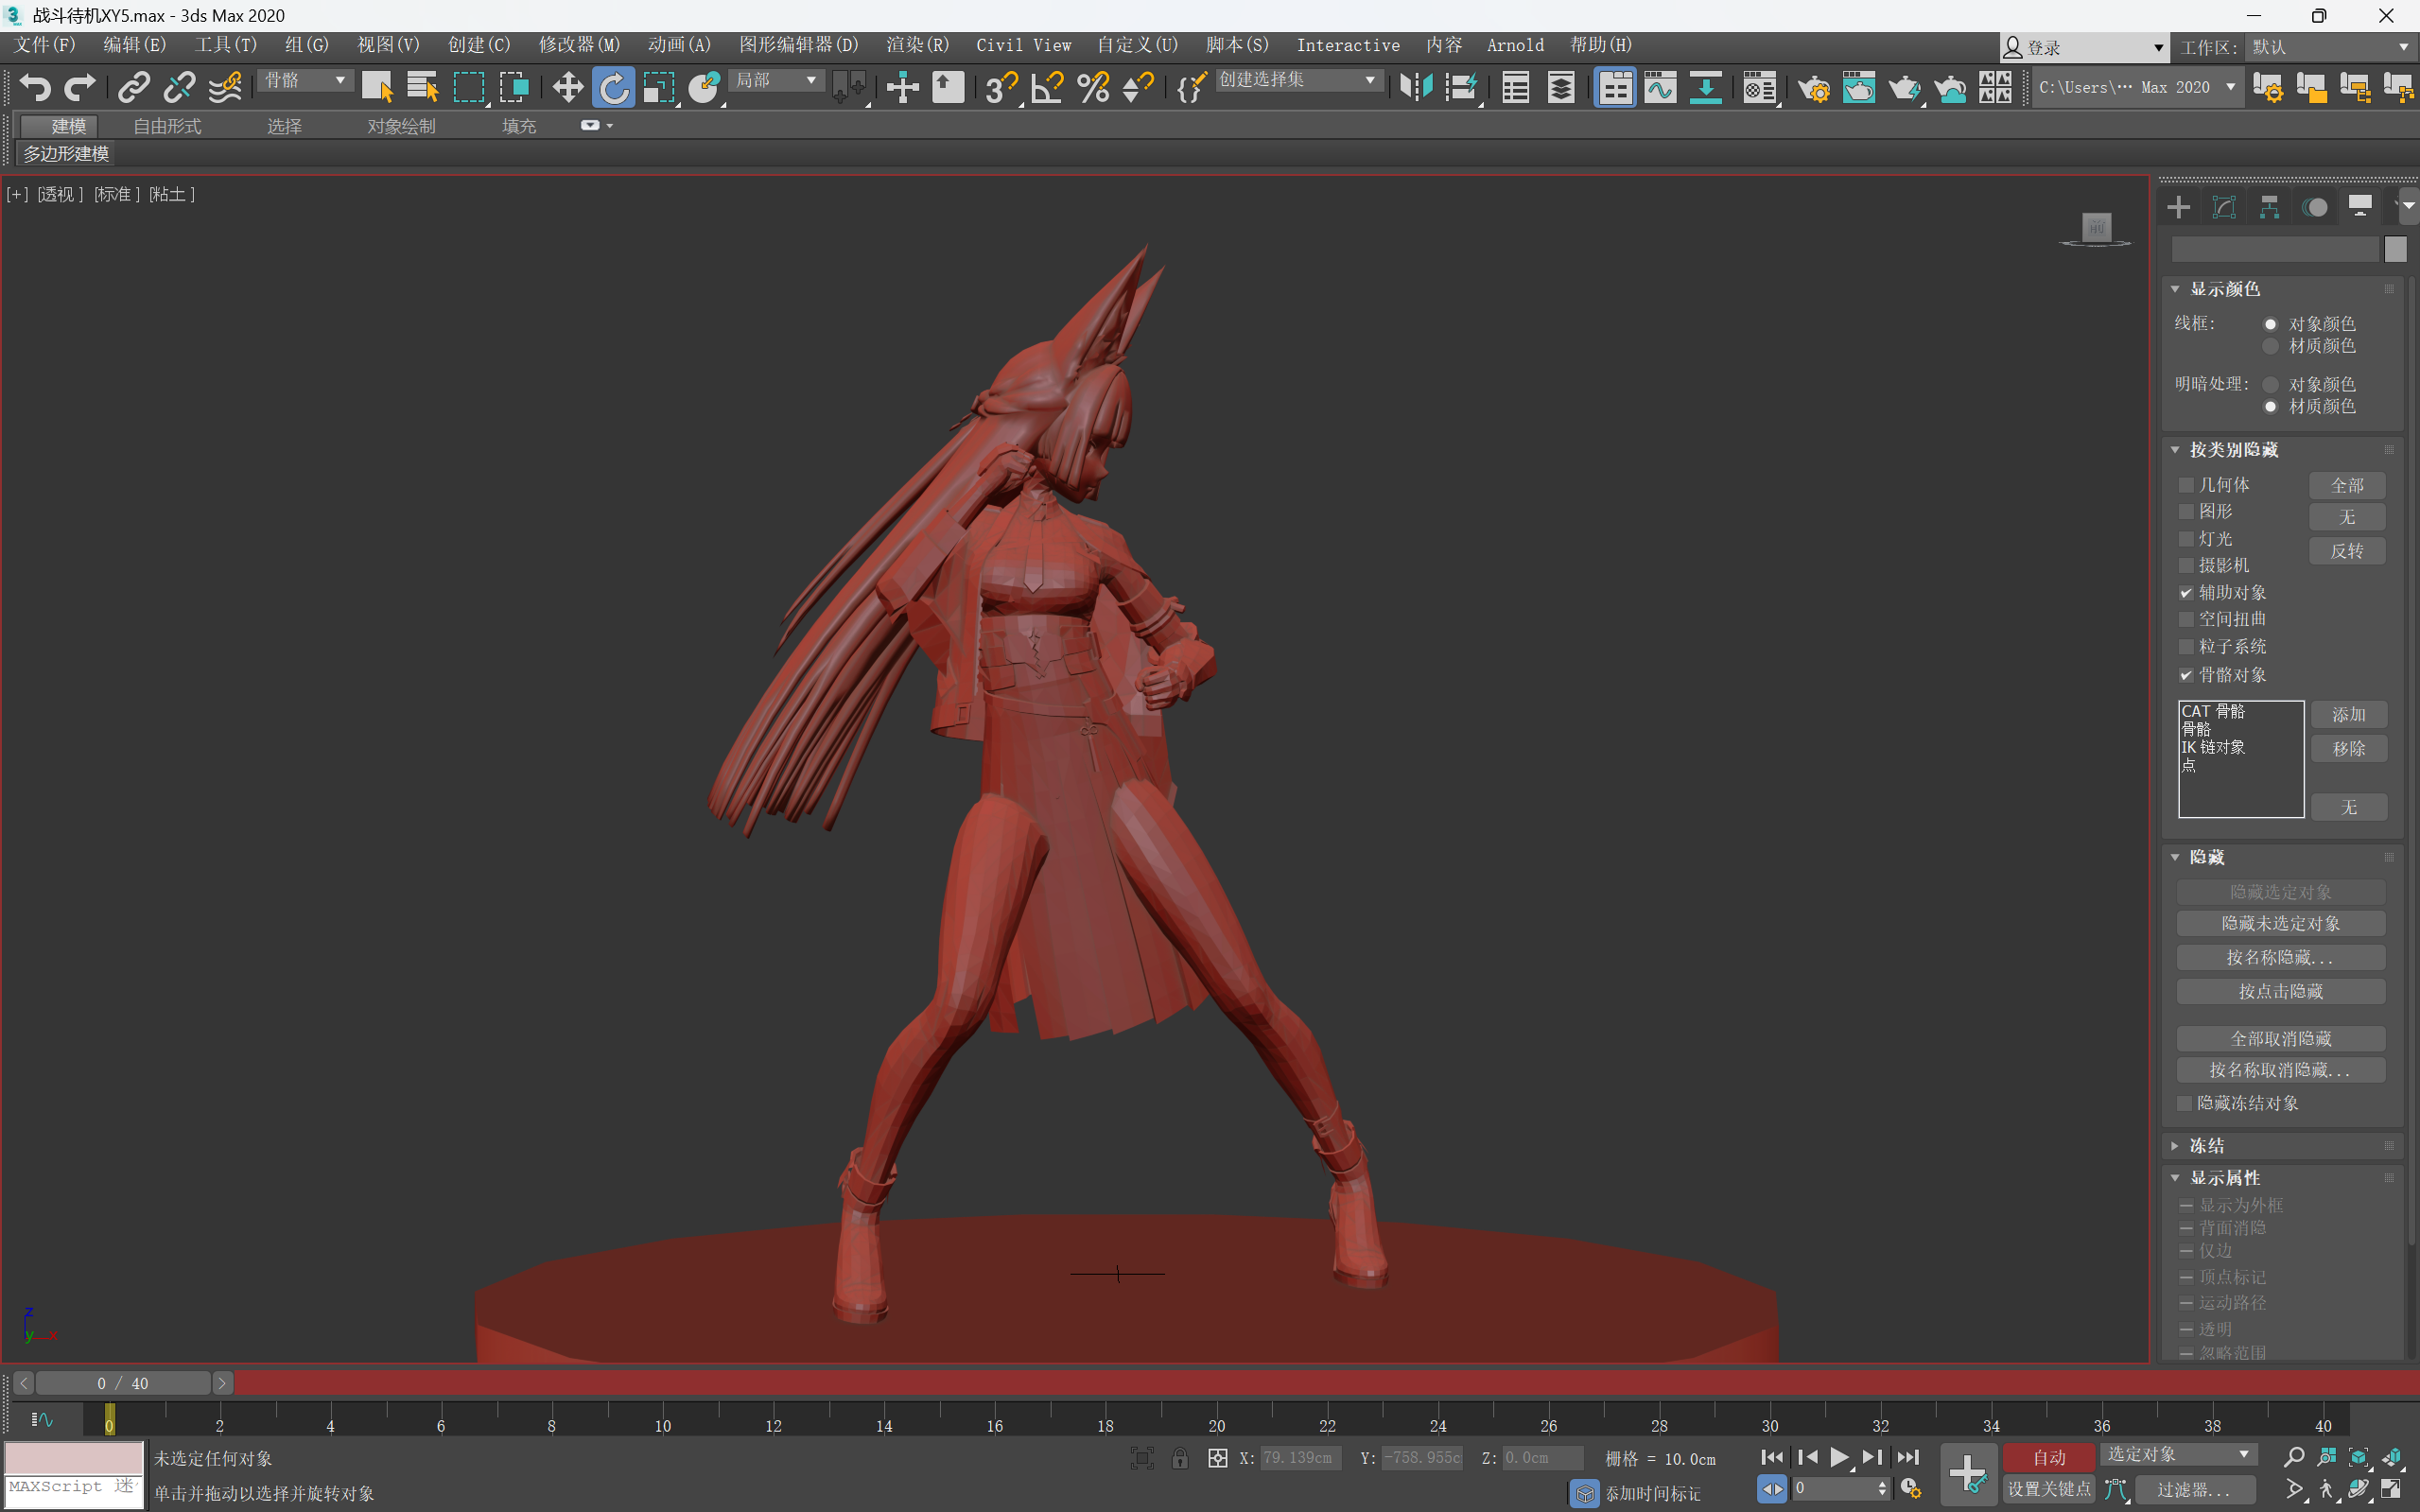Screen dimensions: 2420x1512
Task: Switch to the 自由形式 ribbon tab
Action: [167, 126]
